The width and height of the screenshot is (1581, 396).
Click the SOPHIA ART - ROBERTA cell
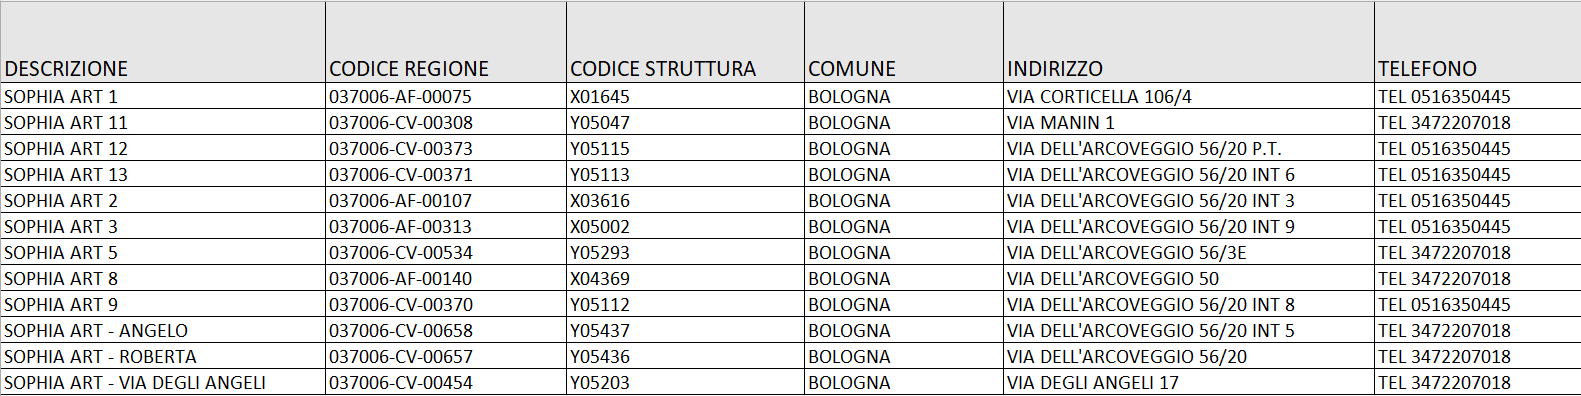coord(163,356)
